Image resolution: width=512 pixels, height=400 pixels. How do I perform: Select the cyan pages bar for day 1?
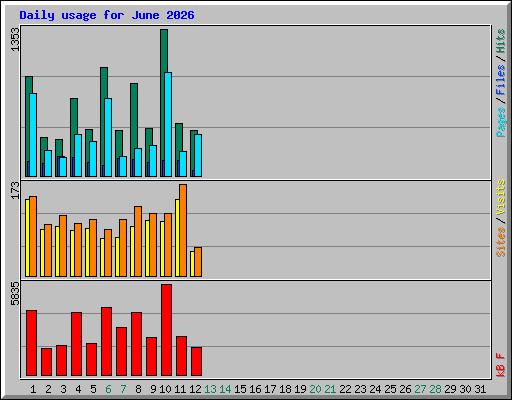33,135
